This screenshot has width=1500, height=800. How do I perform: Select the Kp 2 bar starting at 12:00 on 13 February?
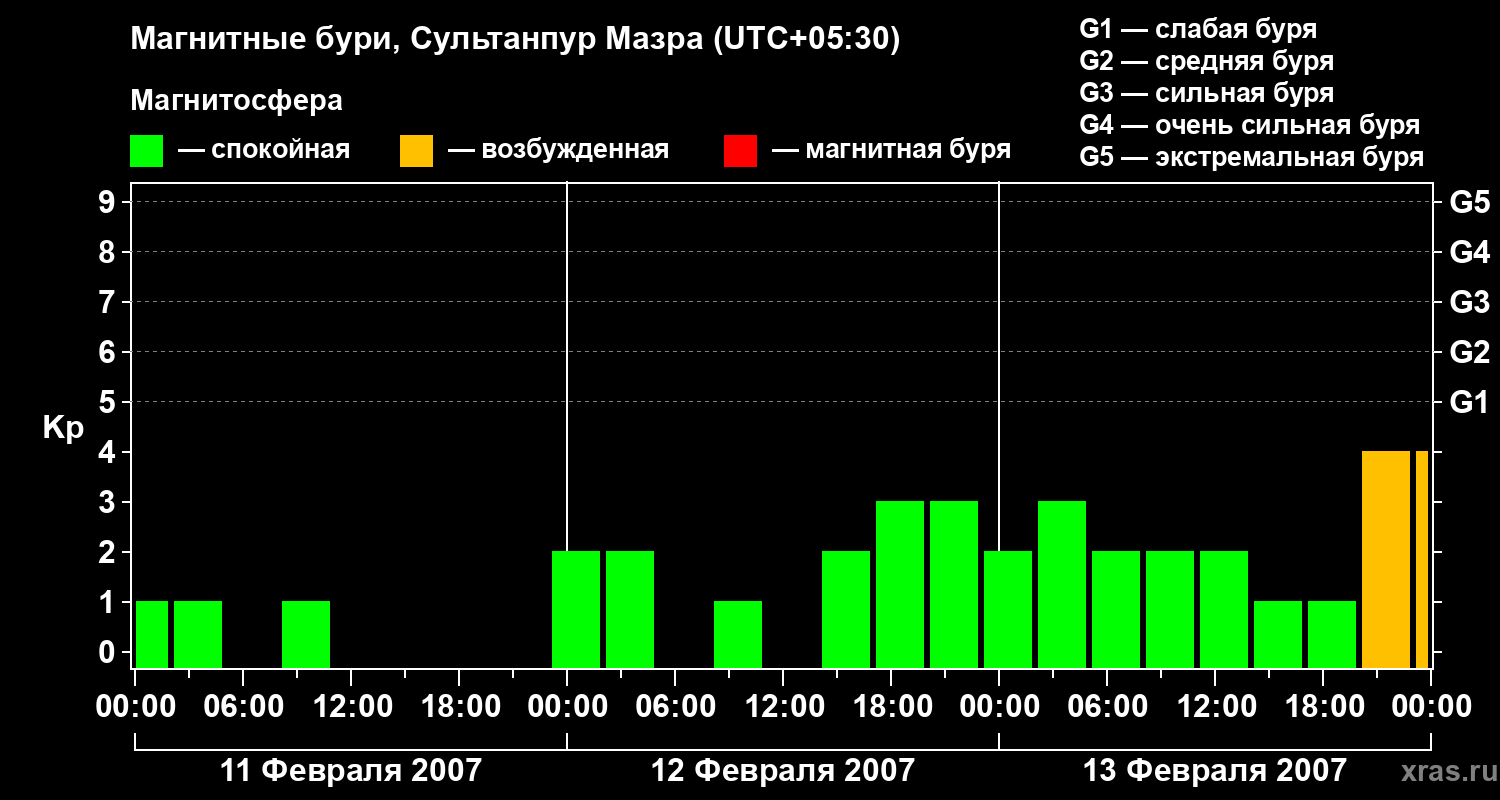pyautogui.click(x=1224, y=610)
